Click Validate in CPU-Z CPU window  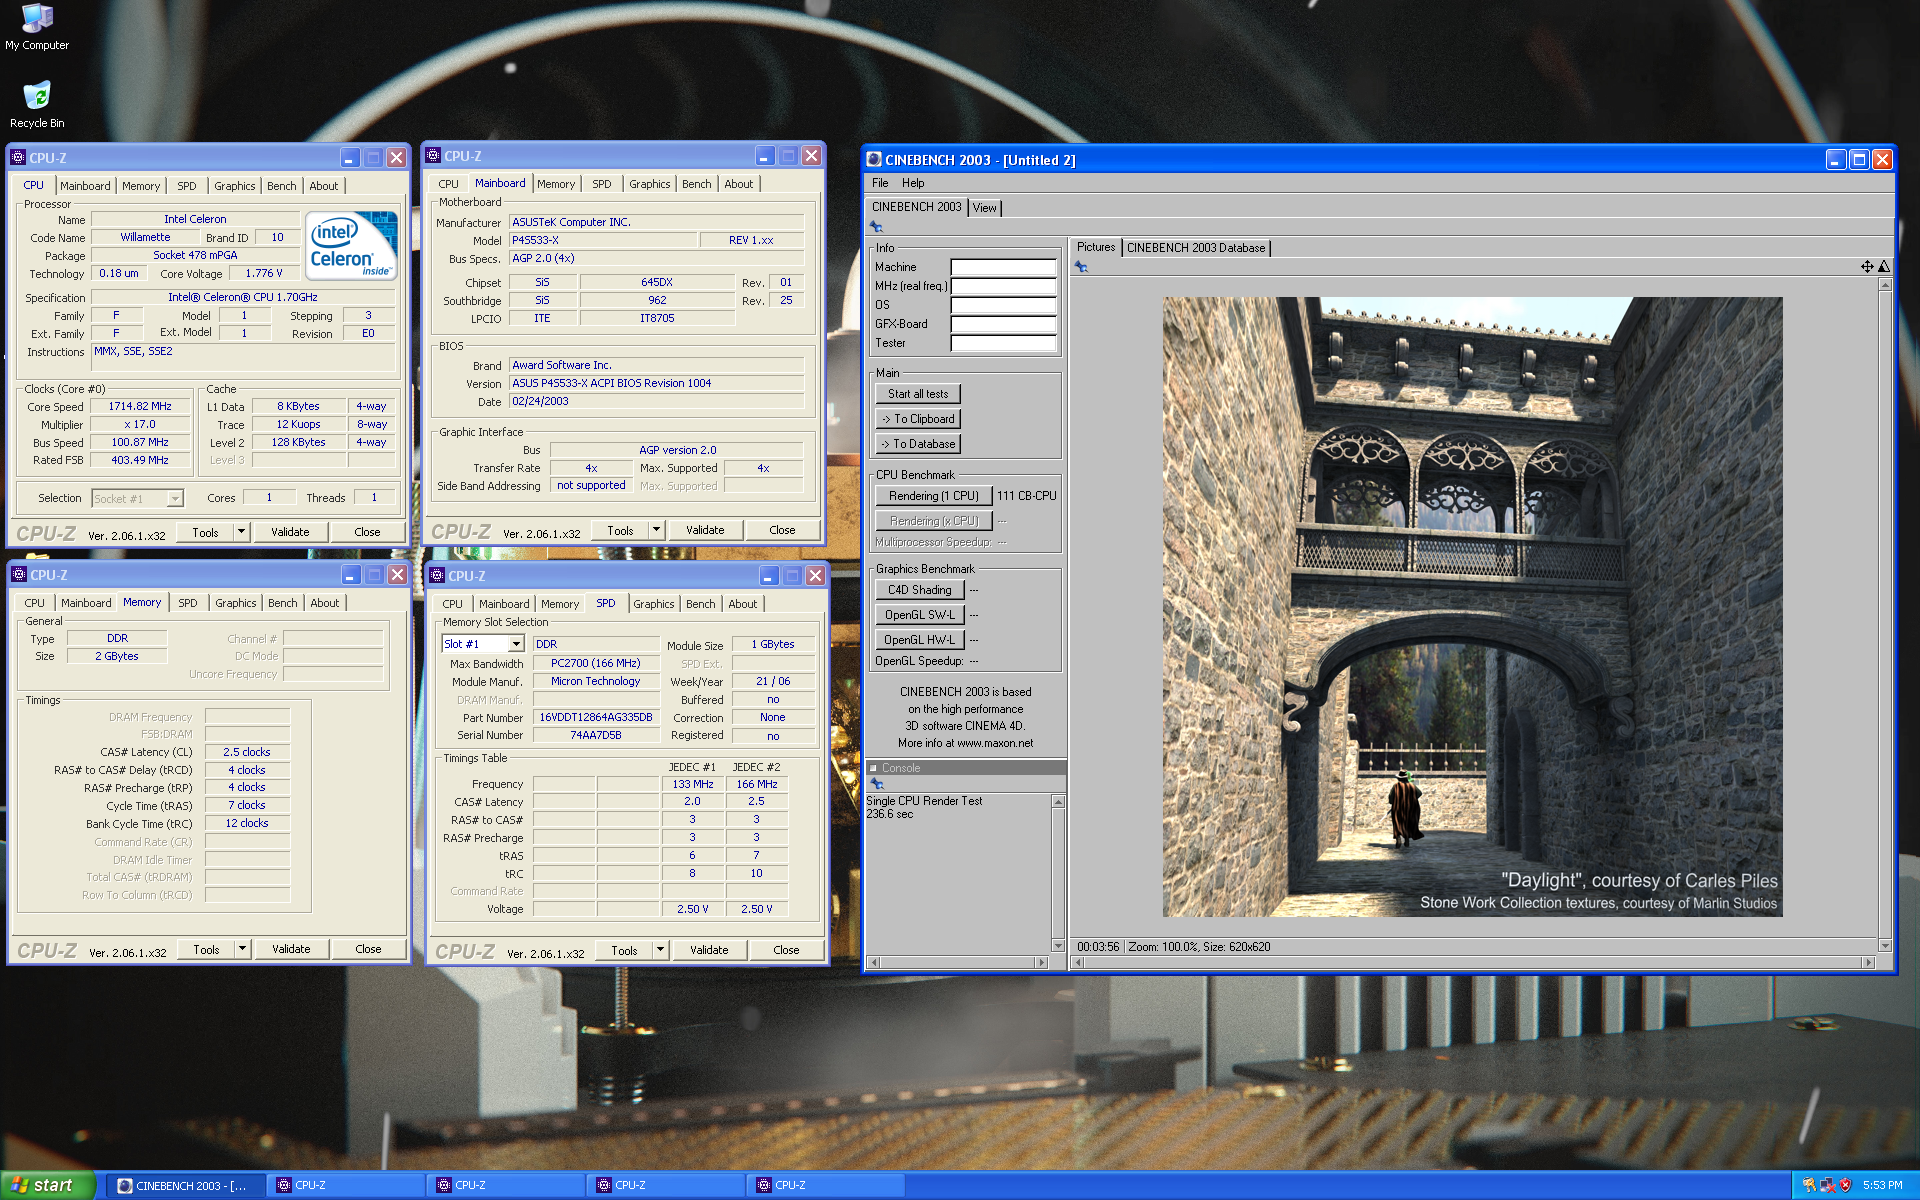click(290, 533)
